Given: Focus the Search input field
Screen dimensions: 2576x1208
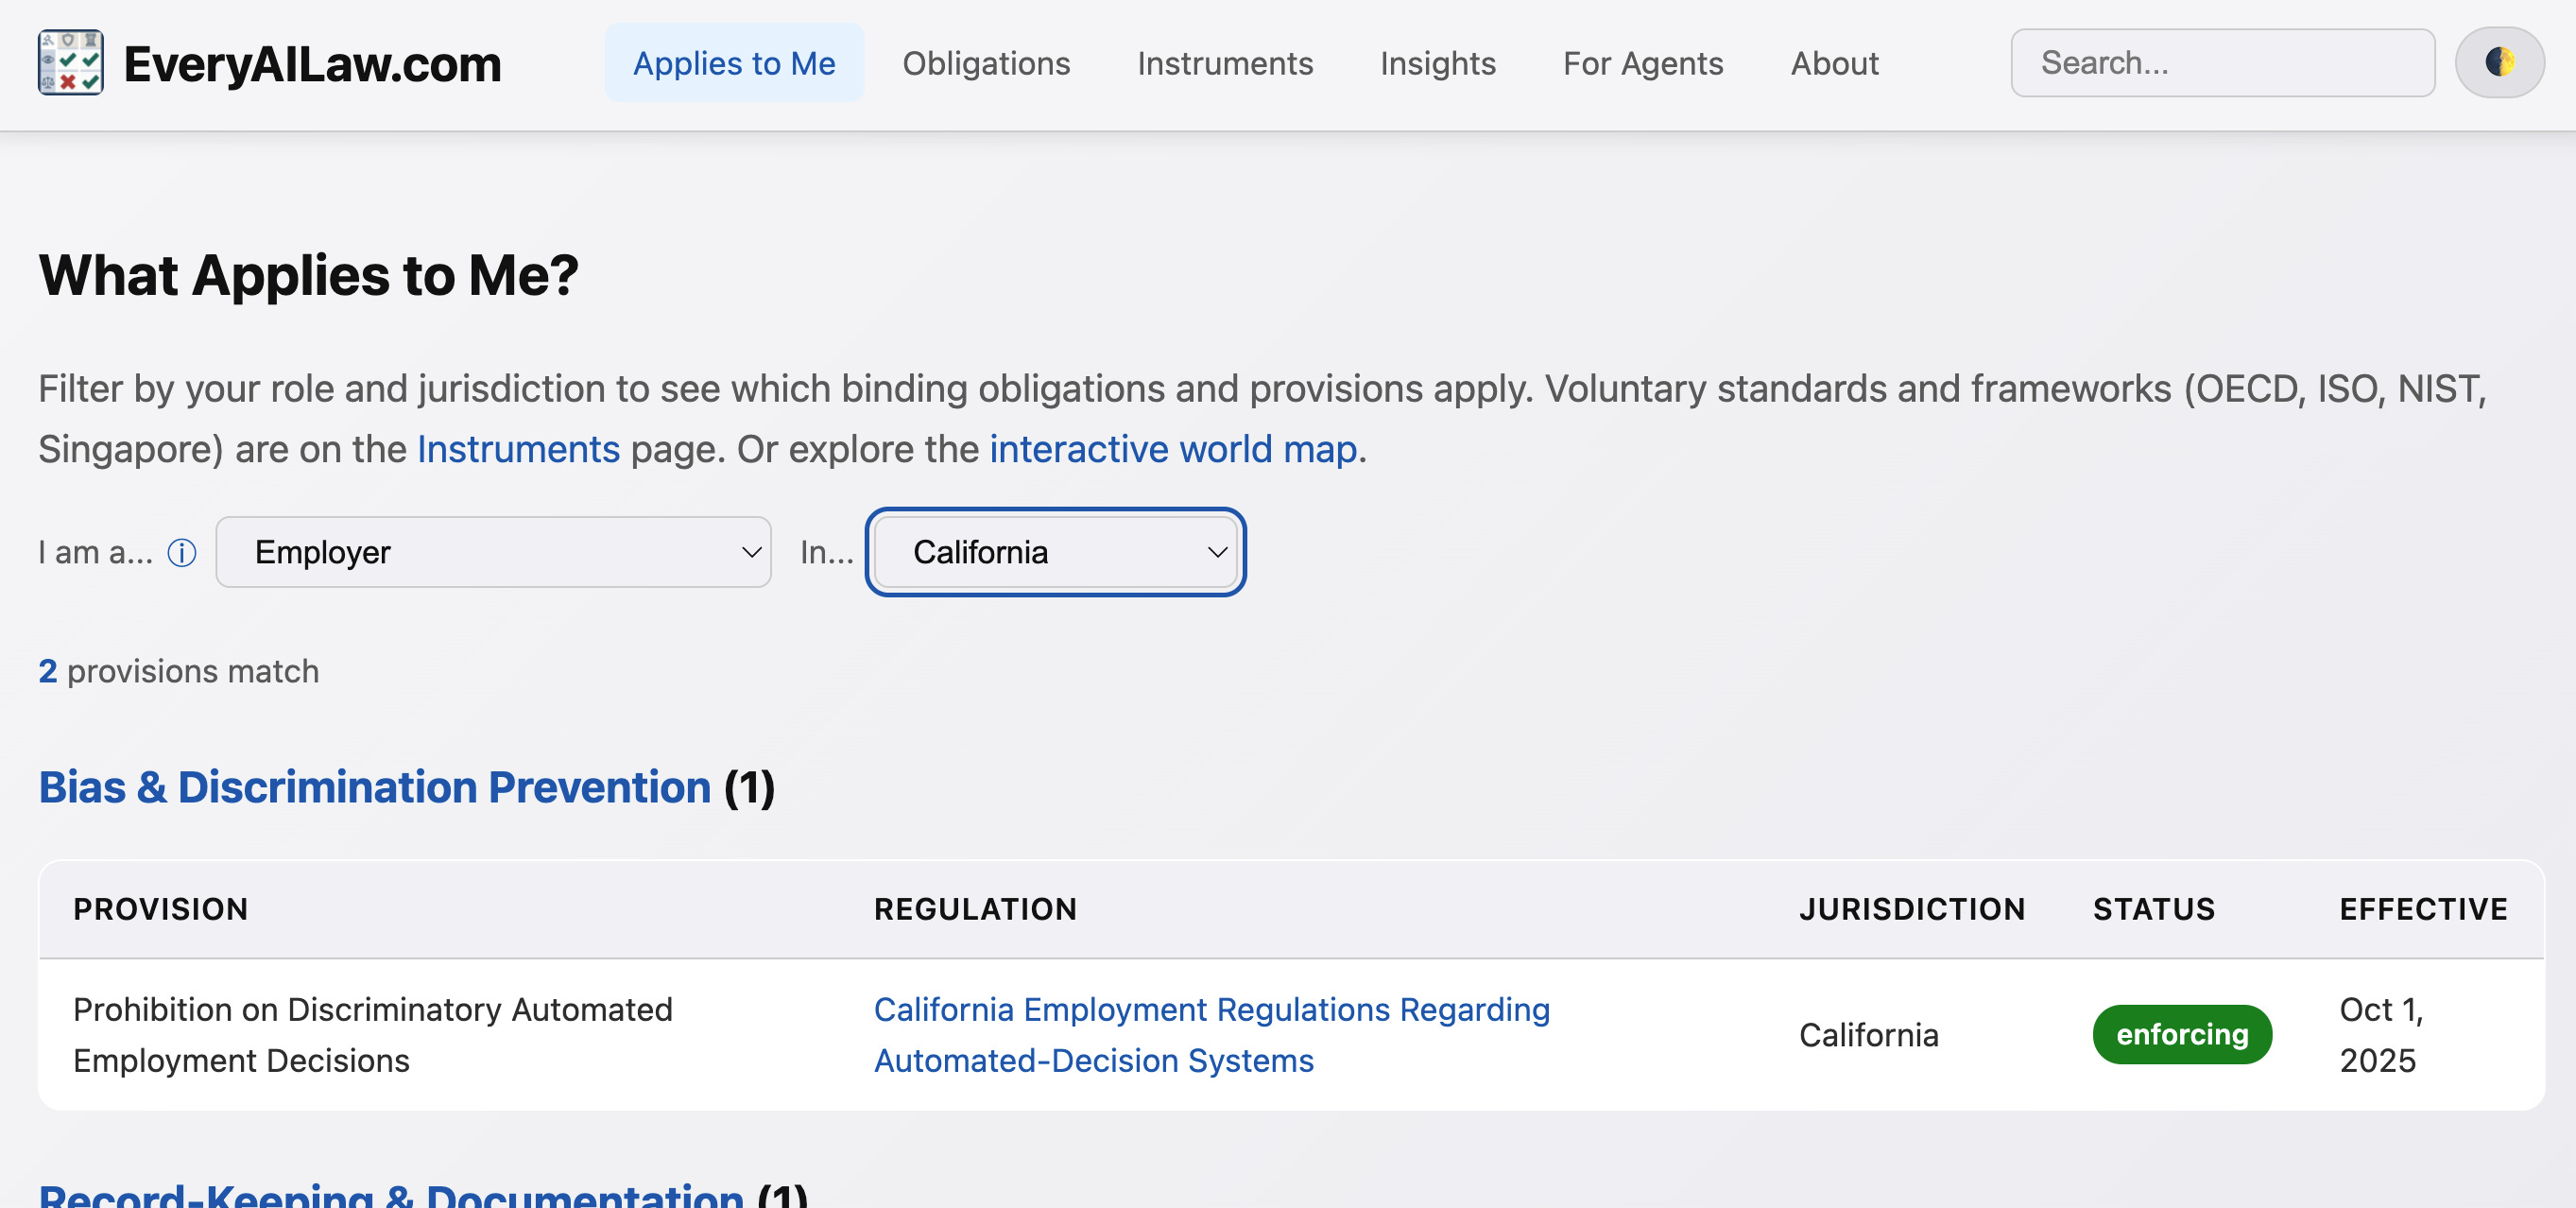Looking at the screenshot, I should click(x=2222, y=63).
